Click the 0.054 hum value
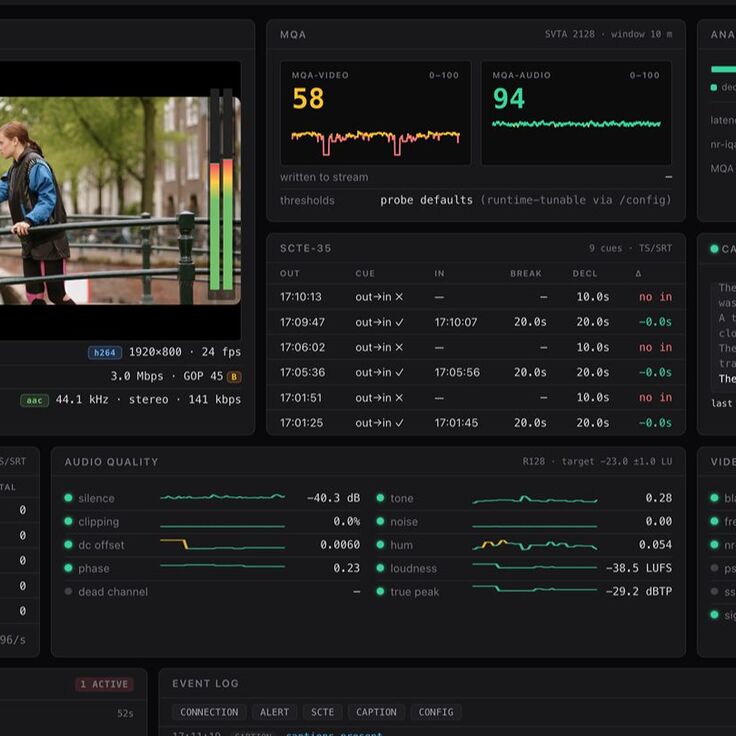This screenshot has width=736, height=736. 655,544
